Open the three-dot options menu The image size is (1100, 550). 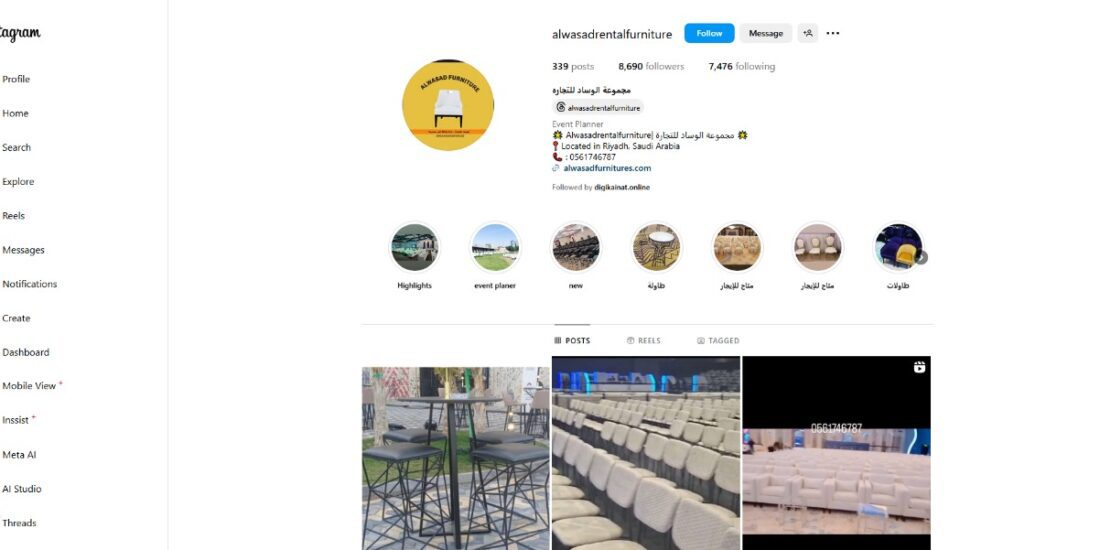(833, 33)
